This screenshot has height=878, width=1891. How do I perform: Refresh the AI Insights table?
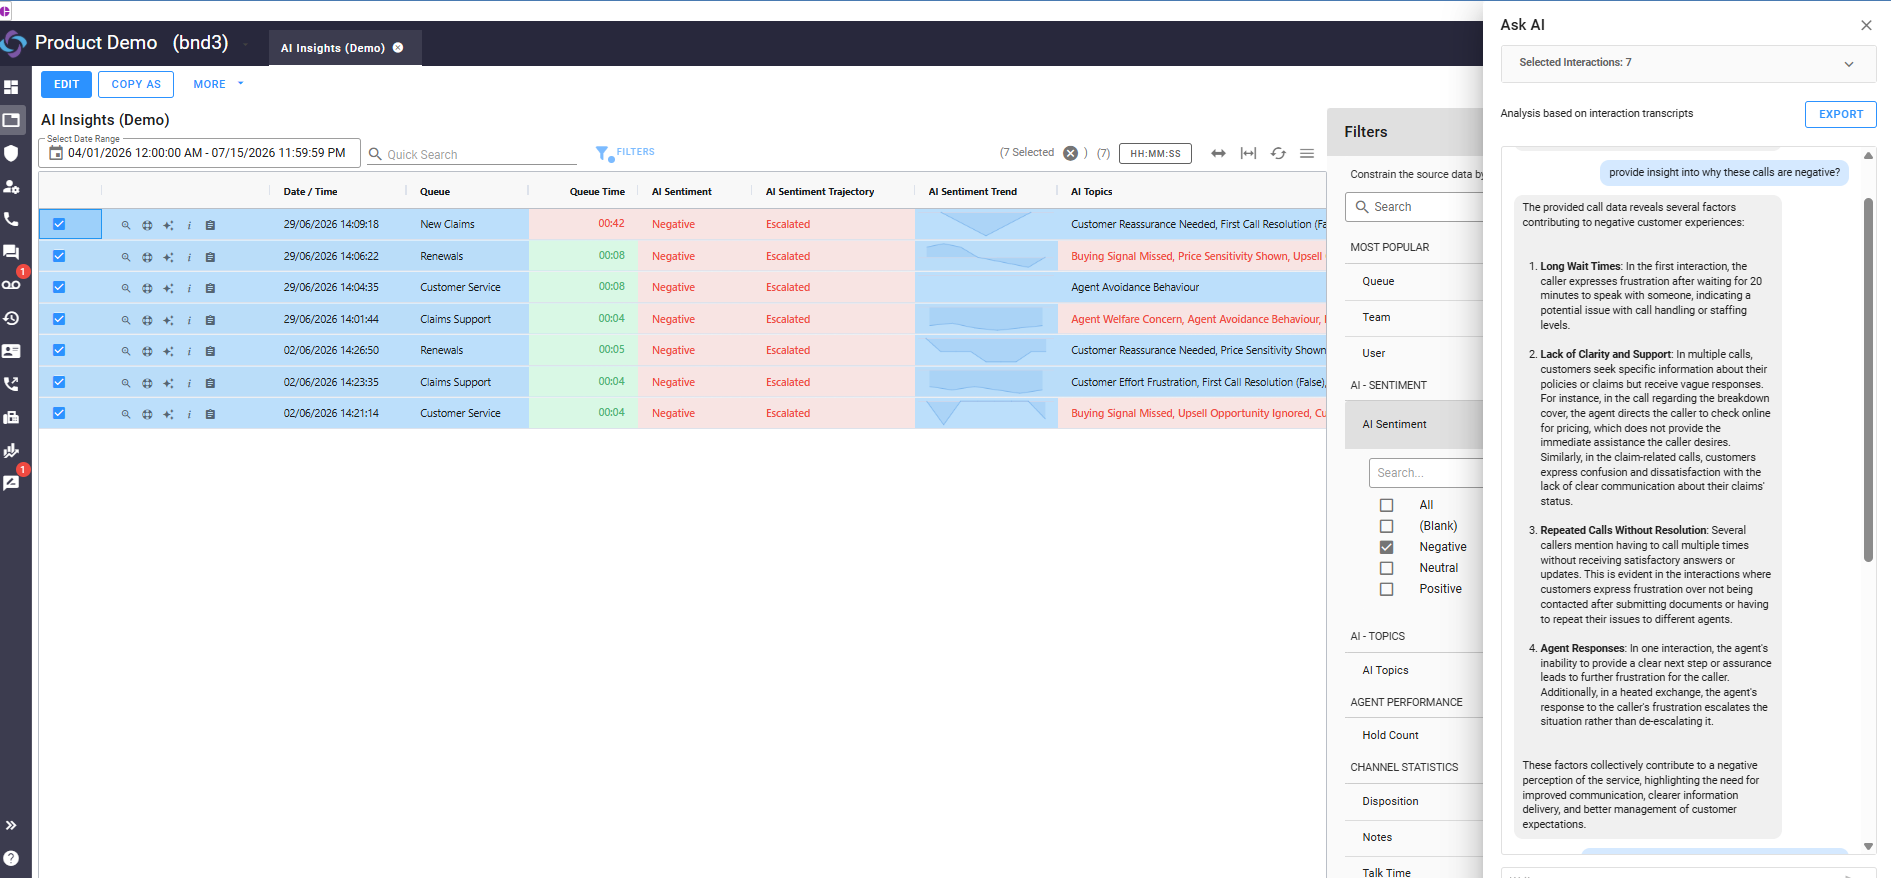(1278, 153)
